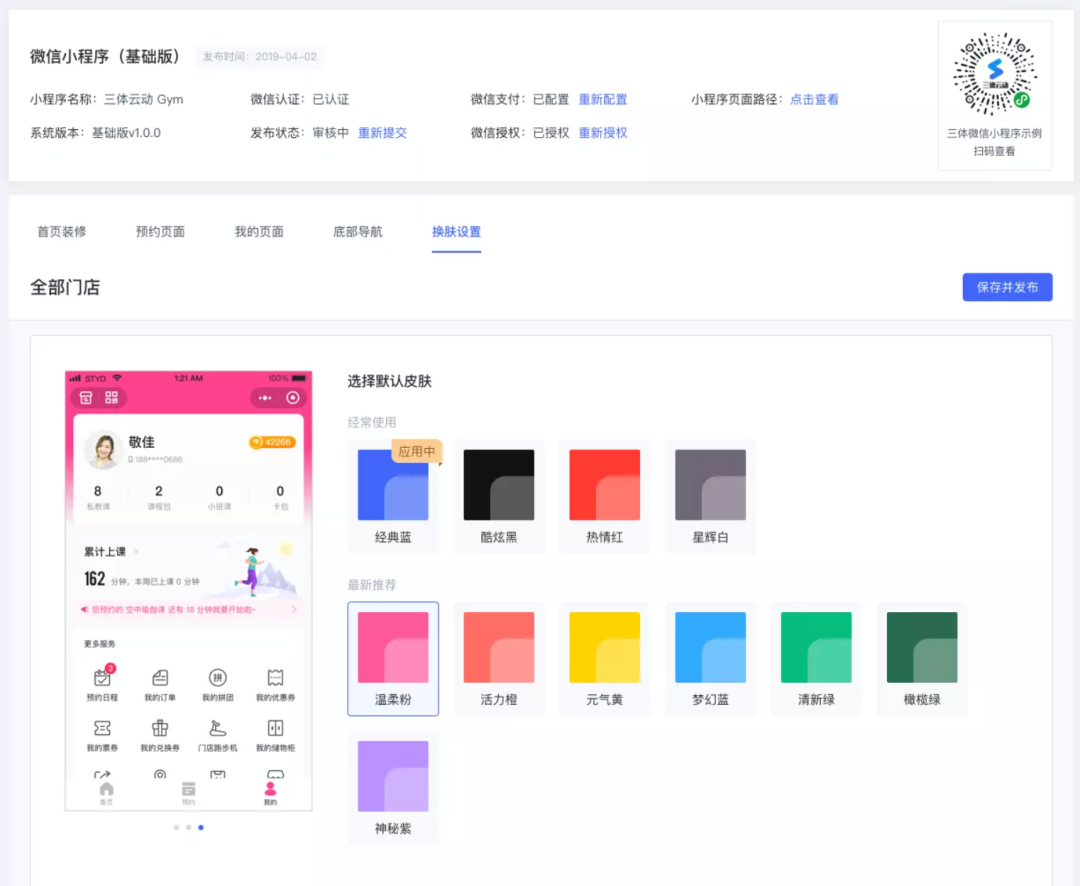Click the 应用中 badge on 经典蓝
The image size is (1080, 886).
[x=417, y=451]
